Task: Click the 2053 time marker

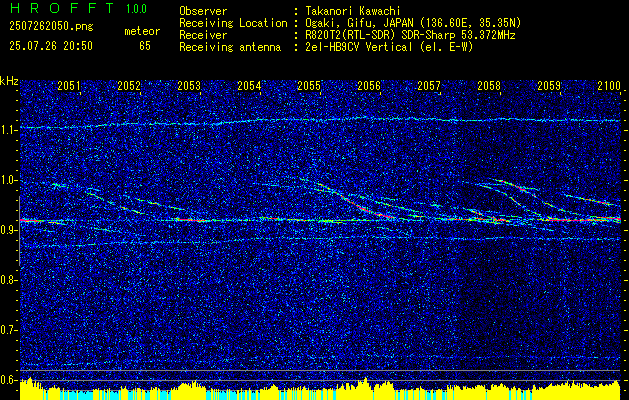Action: [x=189, y=85]
